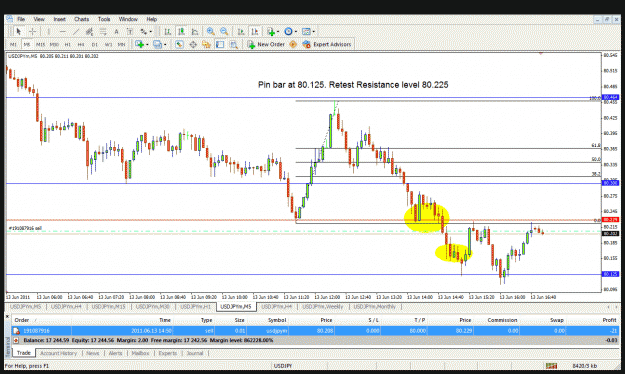Pick the Fibonacci Retracement tool

pos(103,31)
